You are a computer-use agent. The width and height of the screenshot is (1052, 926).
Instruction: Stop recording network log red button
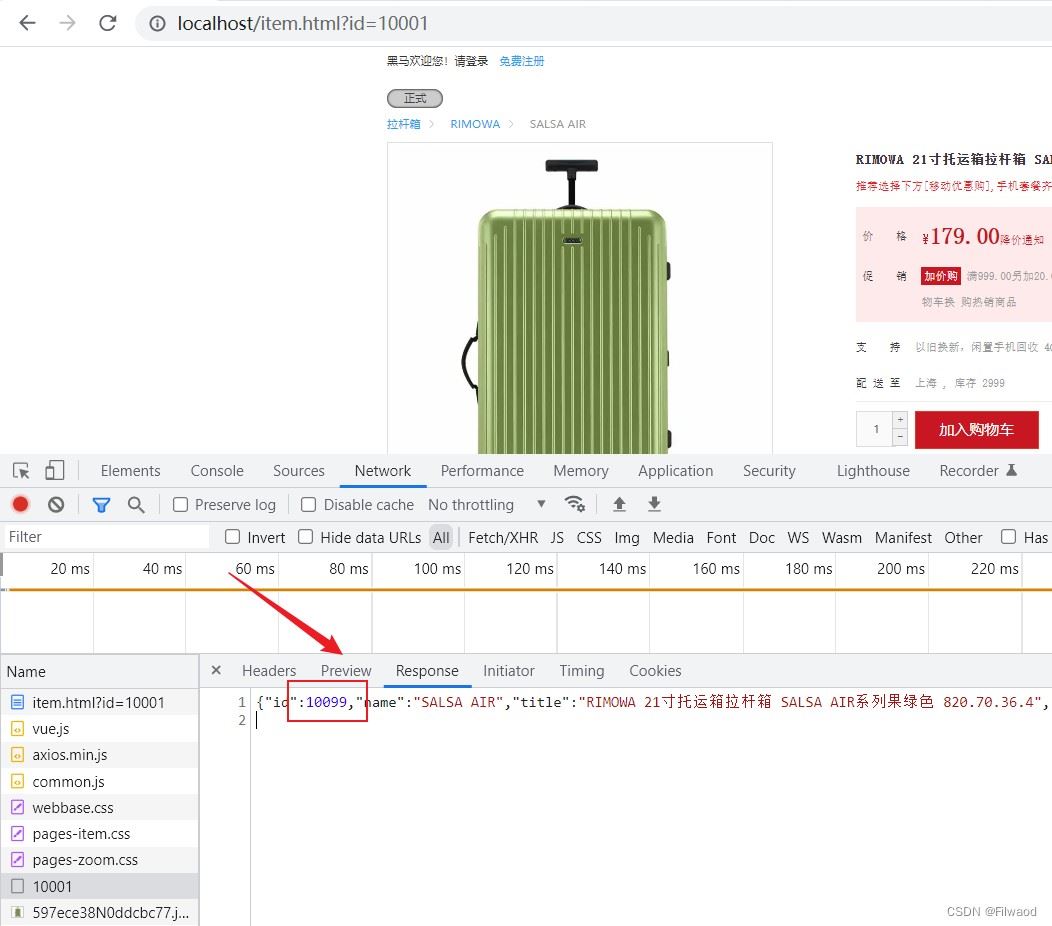pyautogui.click(x=20, y=505)
